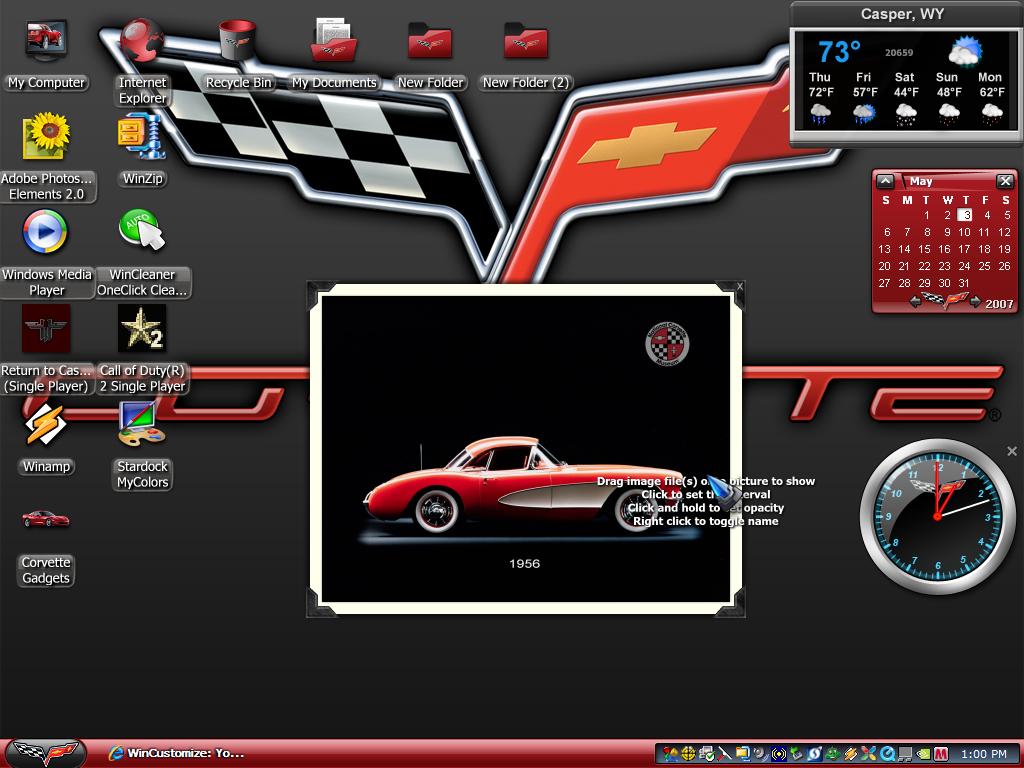The height and width of the screenshot is (768, 1024).
Task: Collapse the calendar widget with up arrow
Action: (885, 181)
